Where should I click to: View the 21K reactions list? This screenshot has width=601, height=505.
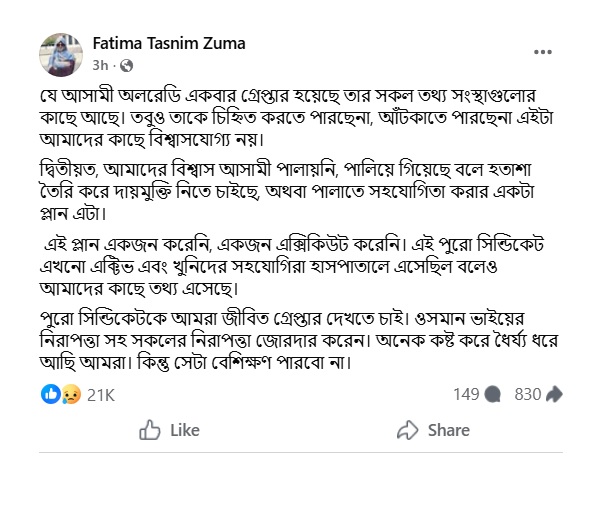[102, 395]
